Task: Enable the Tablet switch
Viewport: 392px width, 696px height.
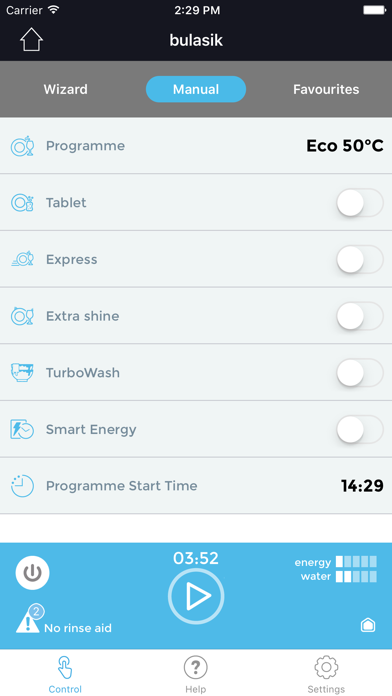Action: tap(360, 202)
